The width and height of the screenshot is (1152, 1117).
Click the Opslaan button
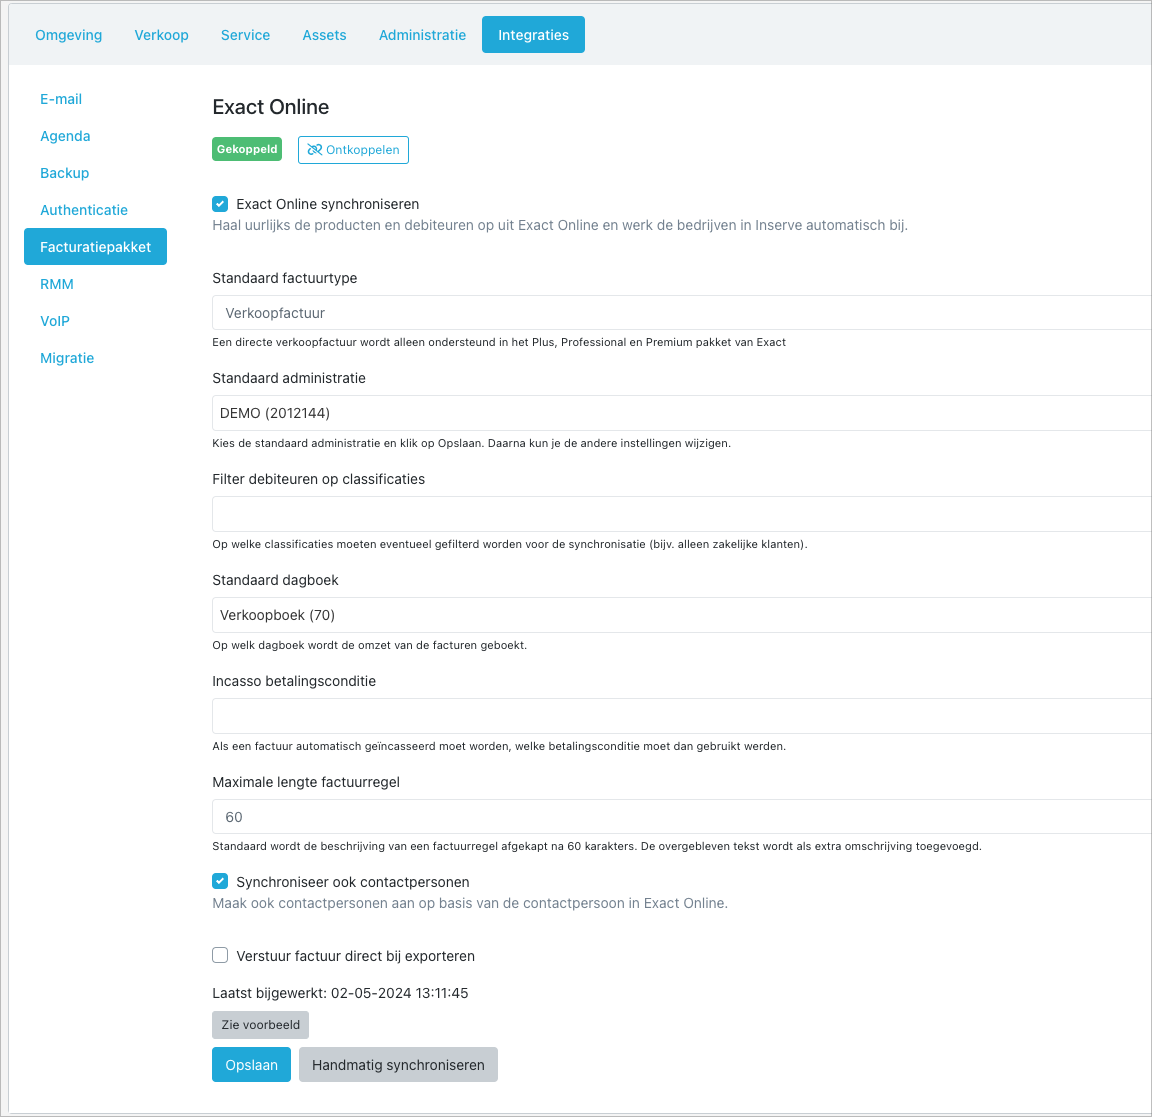pyautogui.click(x=251, y=1065)
